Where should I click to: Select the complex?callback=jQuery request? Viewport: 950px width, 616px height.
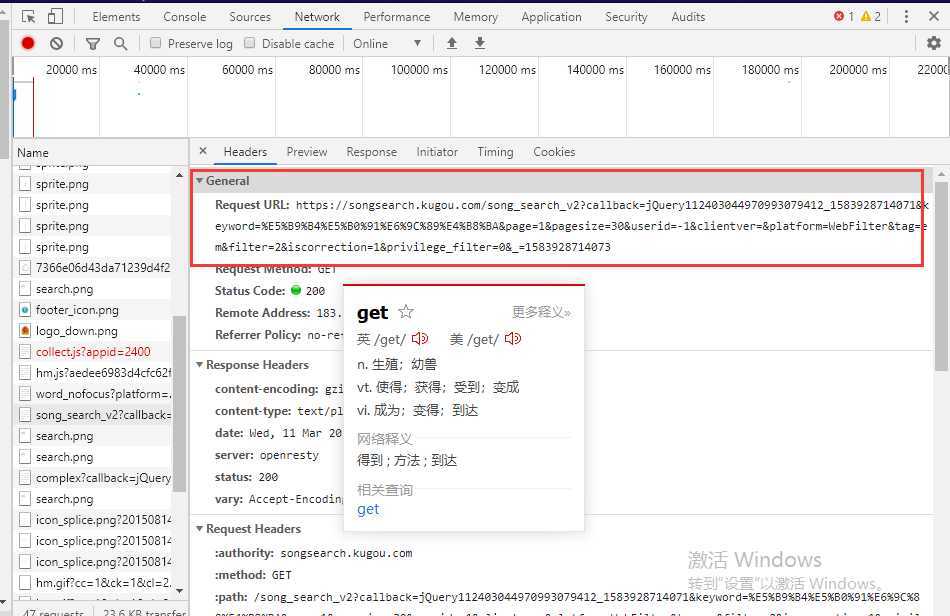tap(94, 478)
